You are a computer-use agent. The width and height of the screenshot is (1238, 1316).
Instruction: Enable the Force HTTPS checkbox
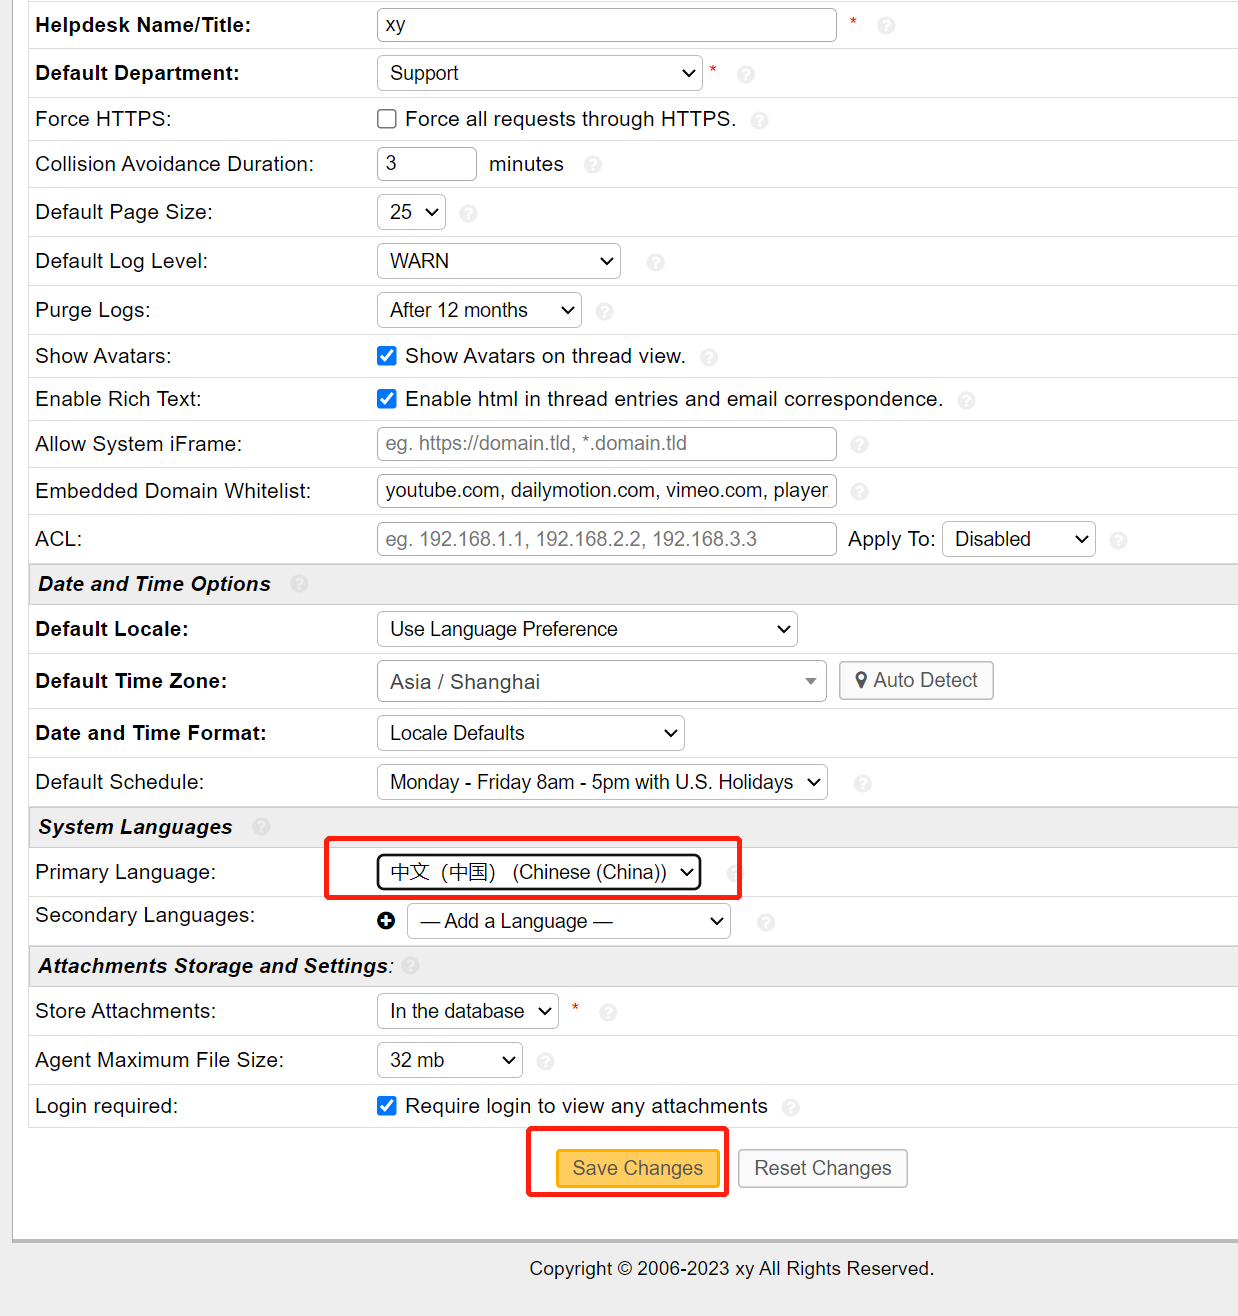point(387,119)
